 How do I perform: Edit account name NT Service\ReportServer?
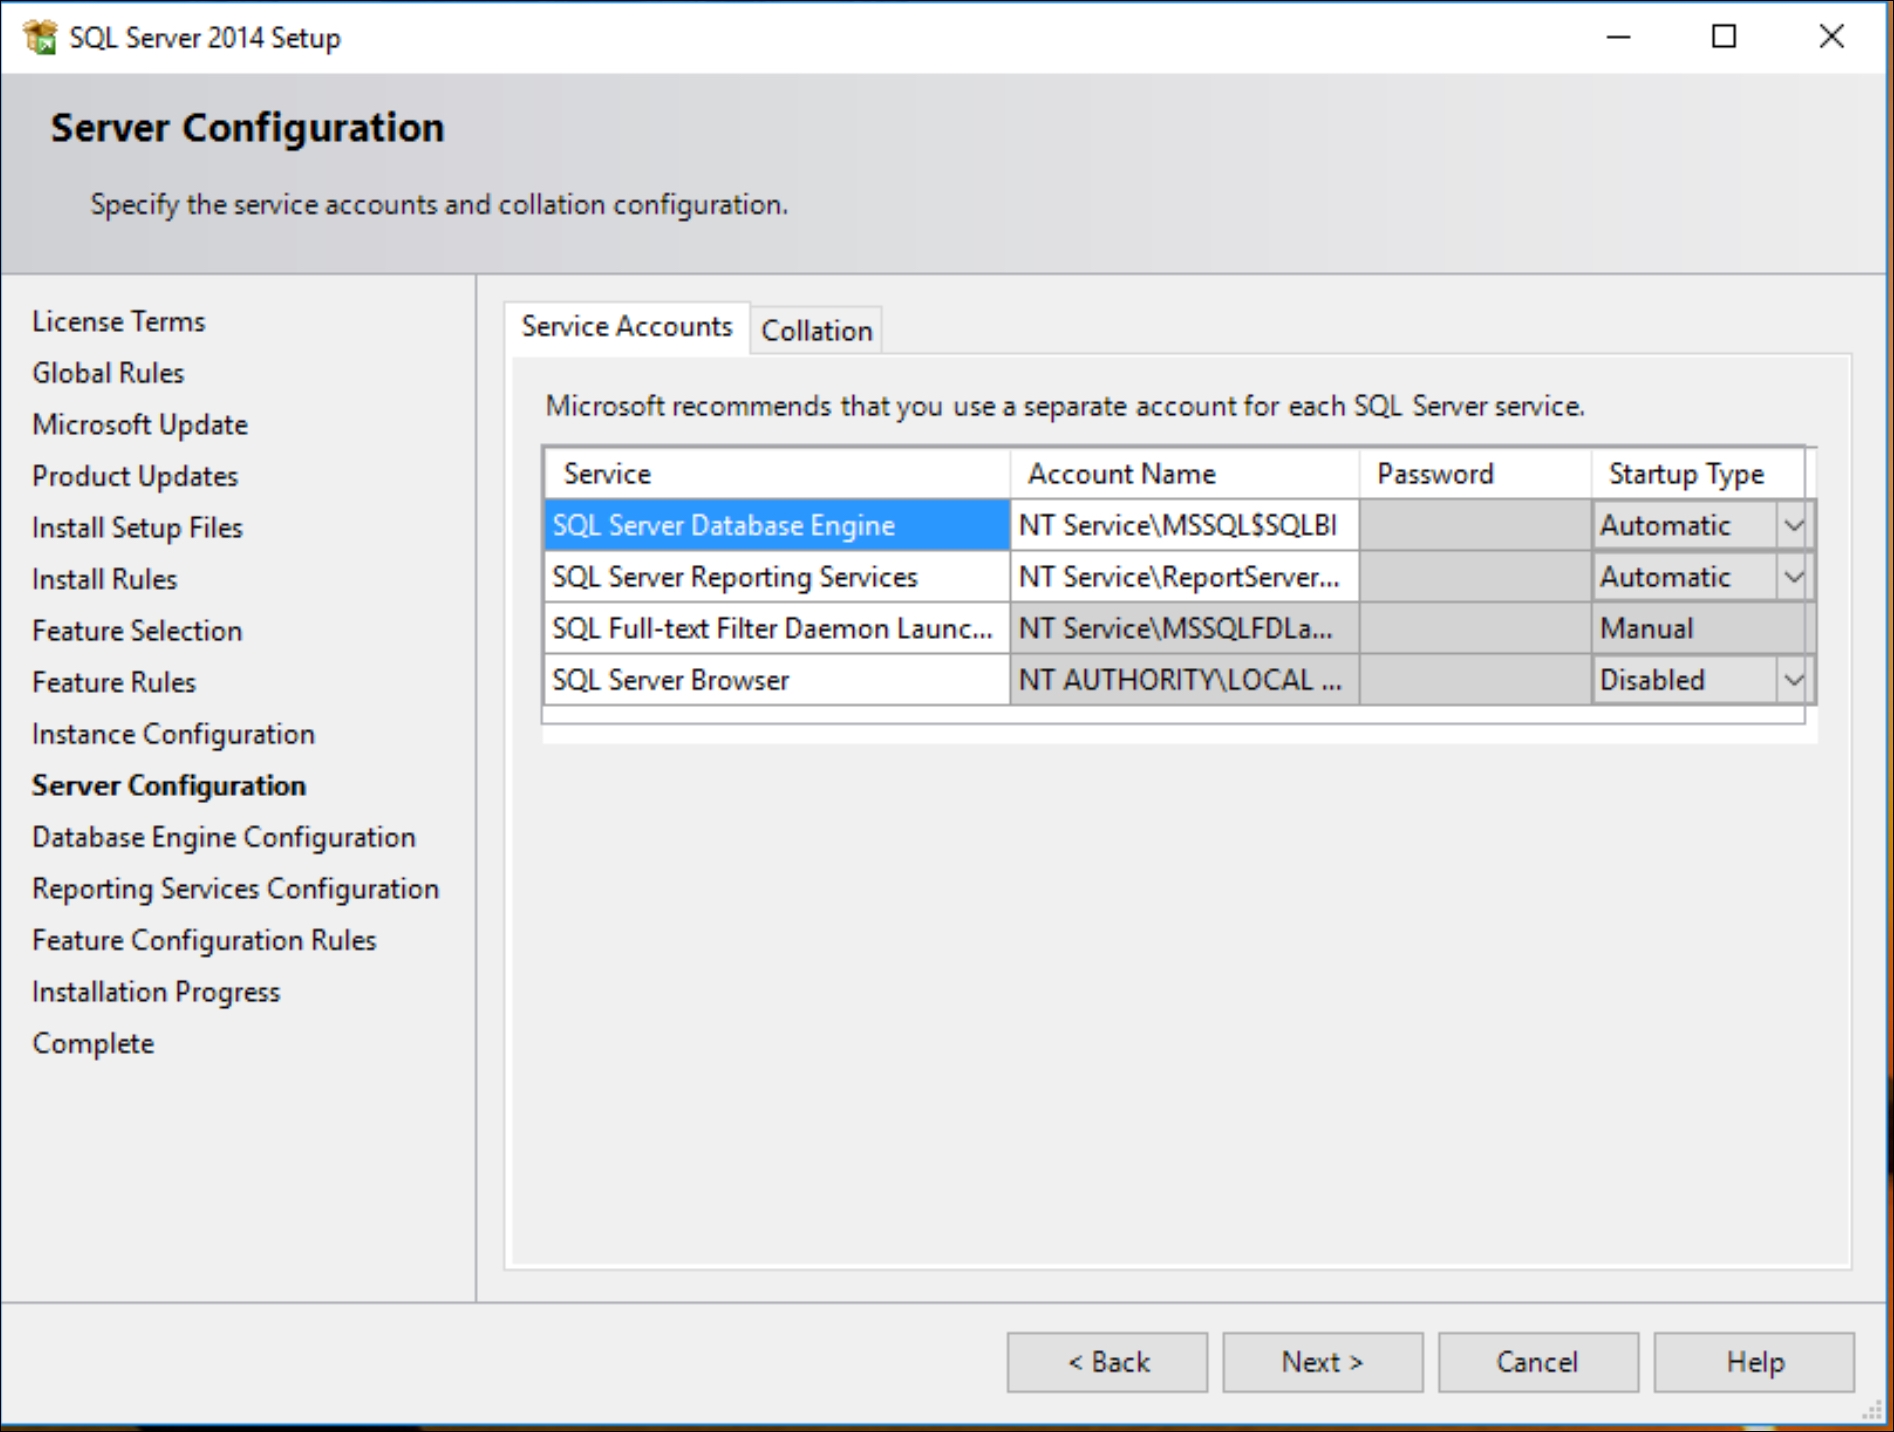tap(1184, 577)
